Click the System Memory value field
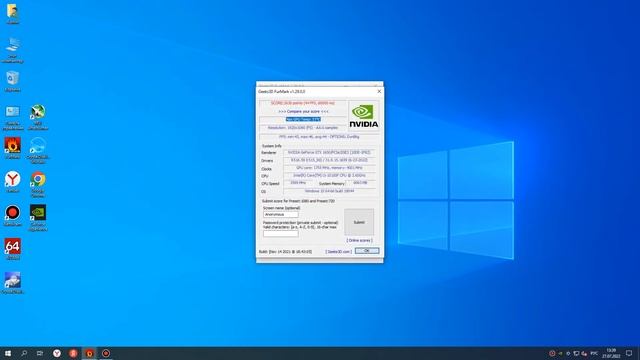The image size is (640, 360). (360, 183)
